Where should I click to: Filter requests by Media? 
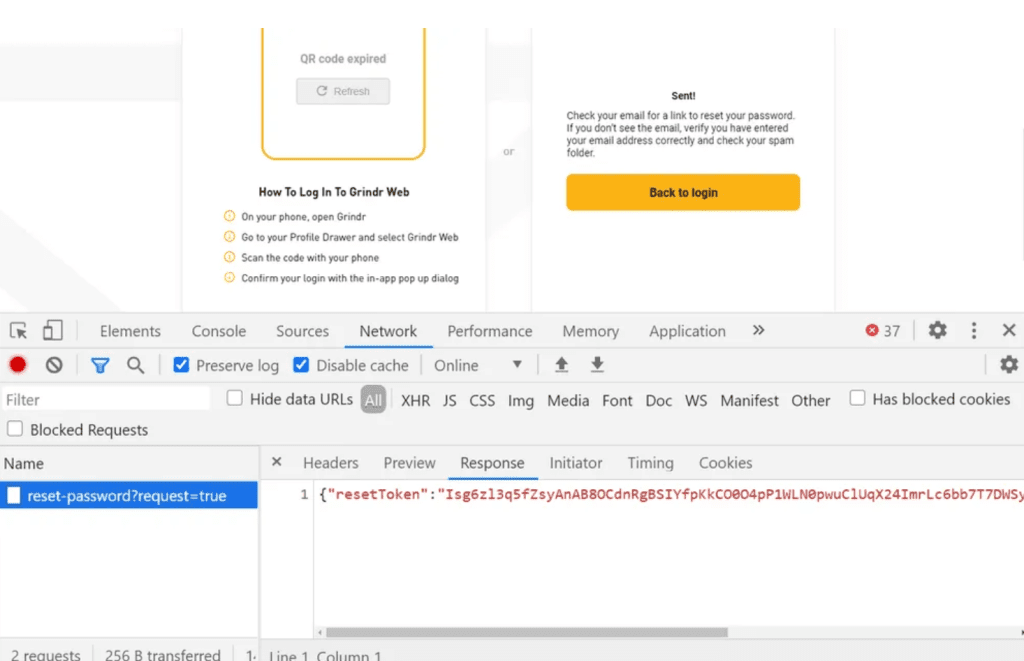click(568, 400)
